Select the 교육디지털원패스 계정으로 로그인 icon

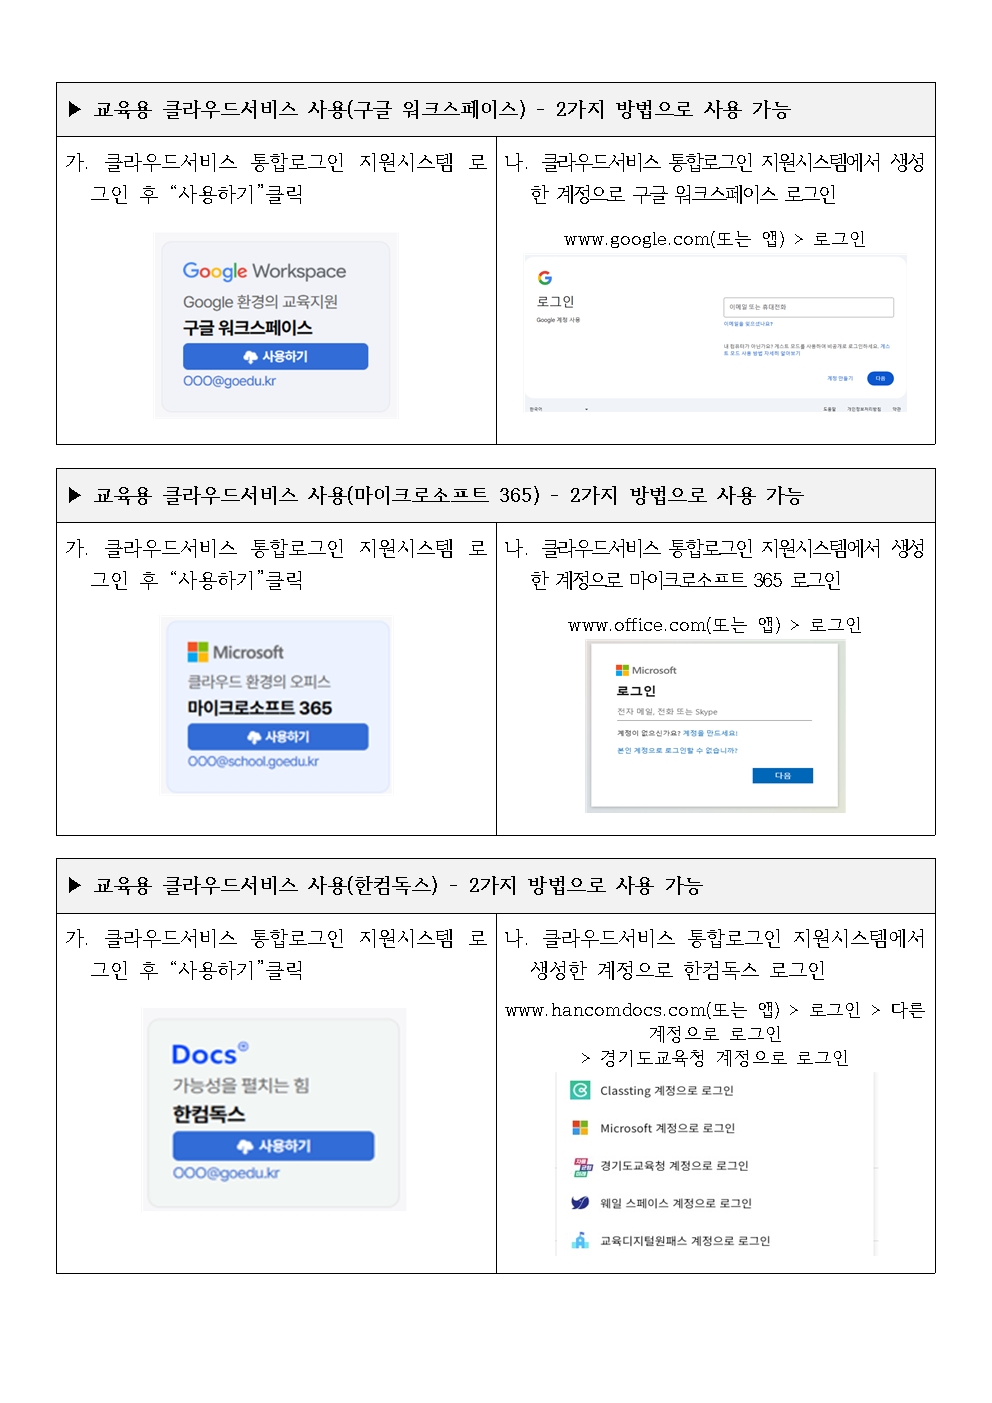click(x=580, y=1240)
